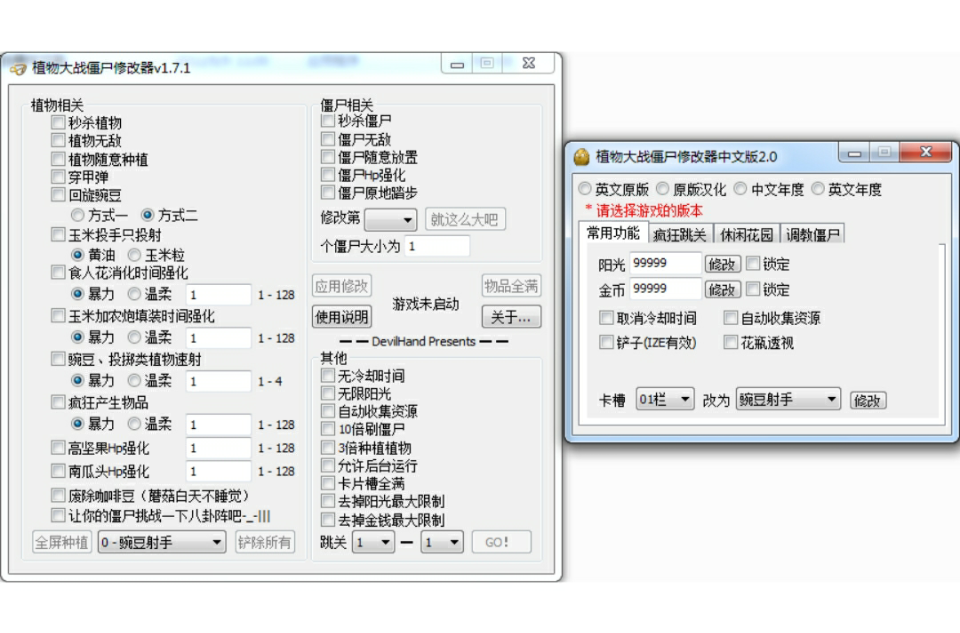Screen dimensions: 960x633
Task: Click the 个僵尸大小为 input field
Action: (x=437, y=246)
